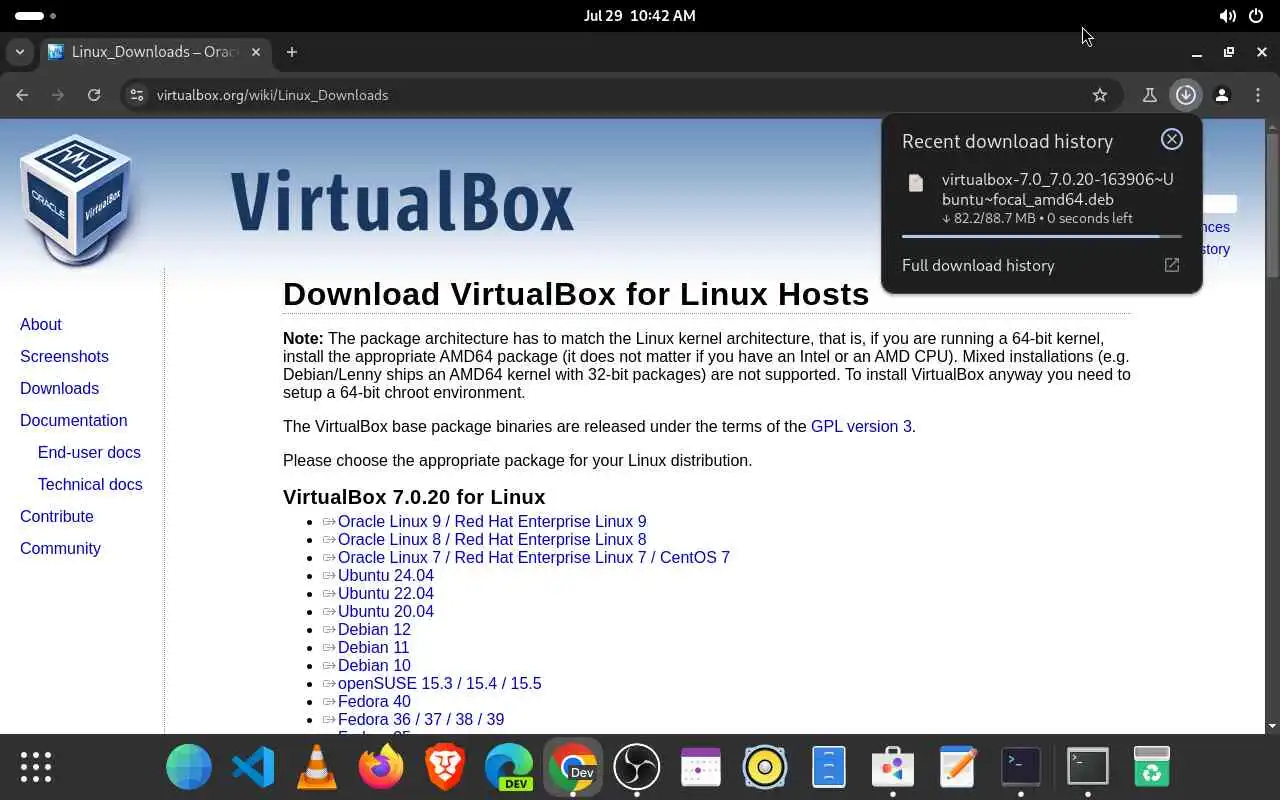Reload the page with the refresh icon
Viewport: 1280px width, 800px height.
coord(94,95)
